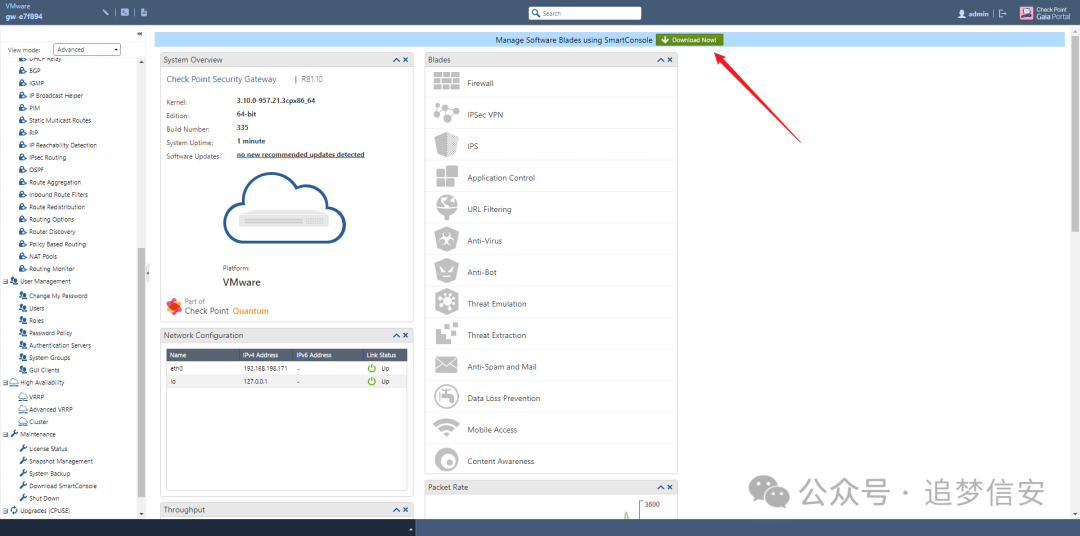Click the Data Loss Prevention faucet icon
1080x536 pixels.
point(446,398)
